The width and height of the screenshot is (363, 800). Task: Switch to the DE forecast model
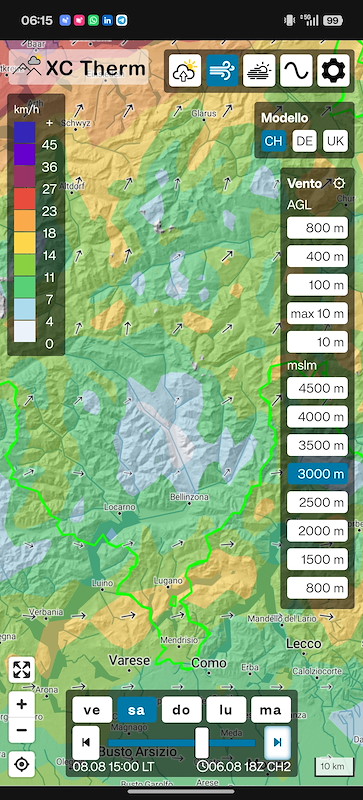coord(304,141)
